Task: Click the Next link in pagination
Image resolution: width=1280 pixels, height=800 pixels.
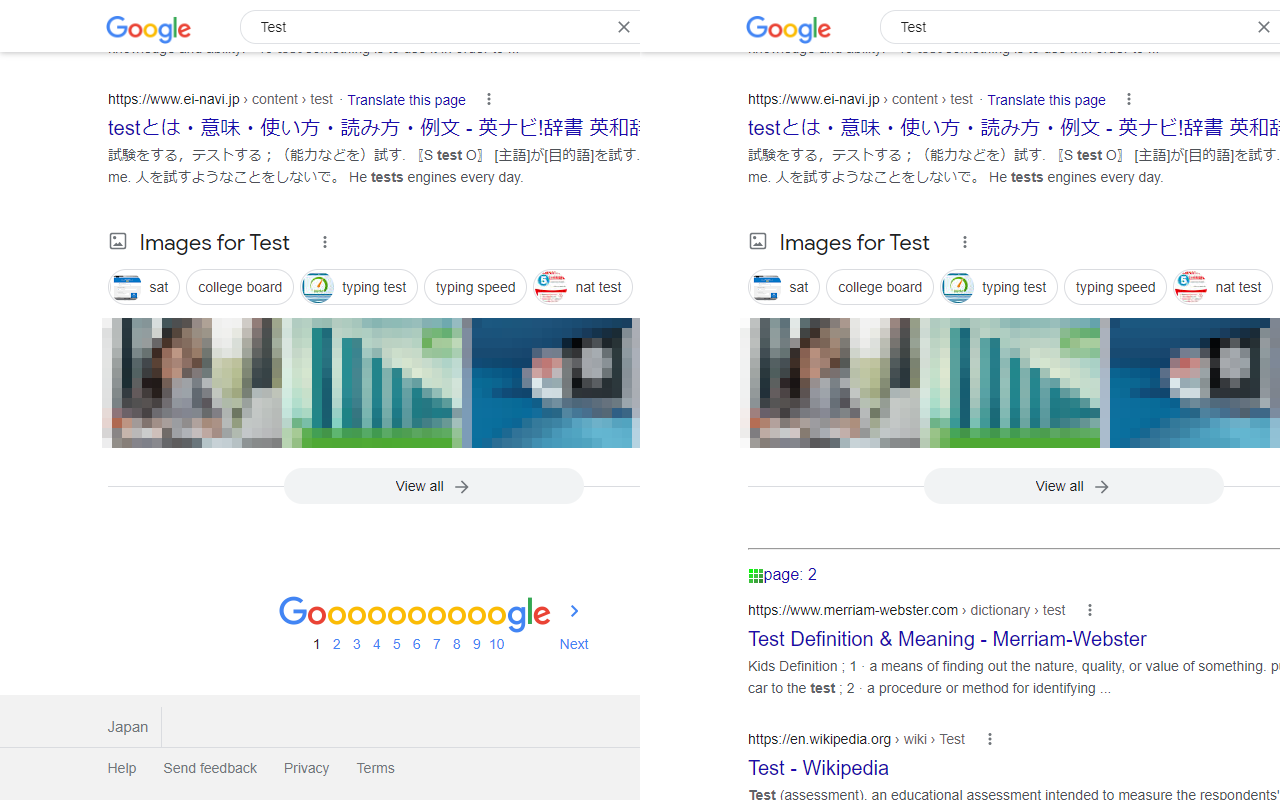Action: tap(574, 644)
